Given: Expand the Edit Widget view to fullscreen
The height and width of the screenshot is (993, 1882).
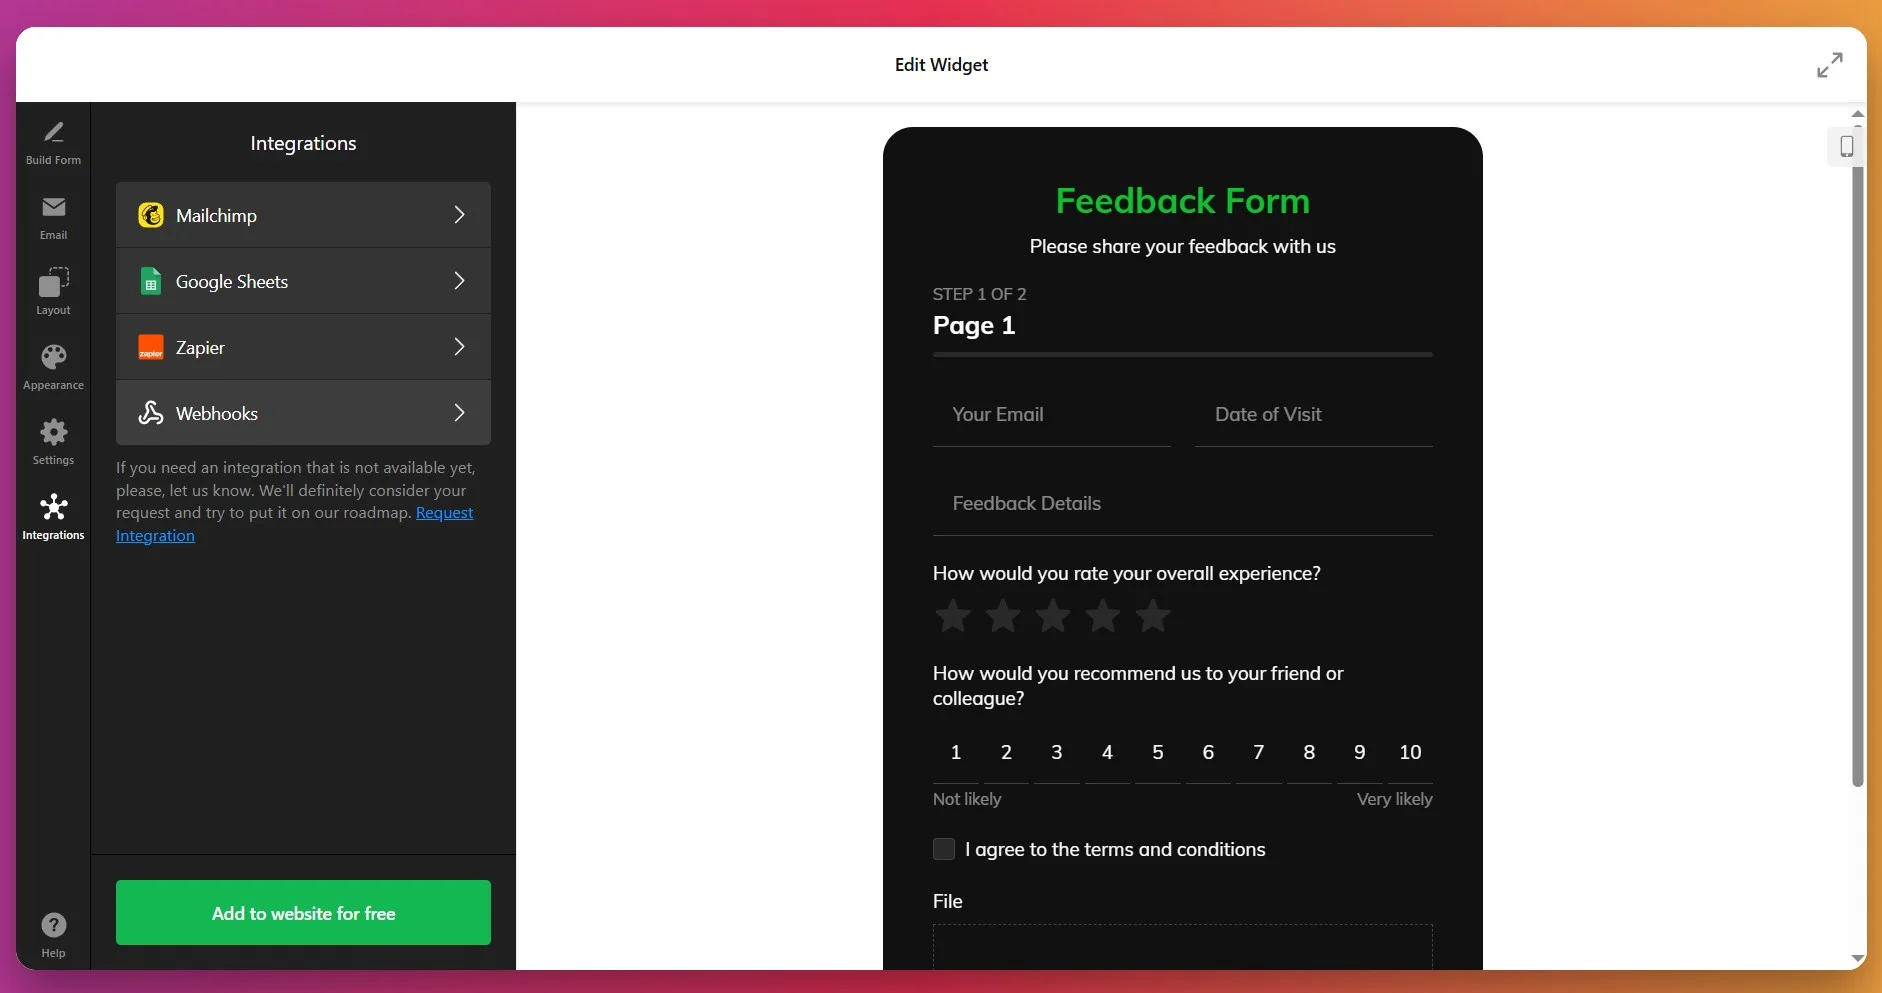Looking at the screenshot, I should [1830, 64].
